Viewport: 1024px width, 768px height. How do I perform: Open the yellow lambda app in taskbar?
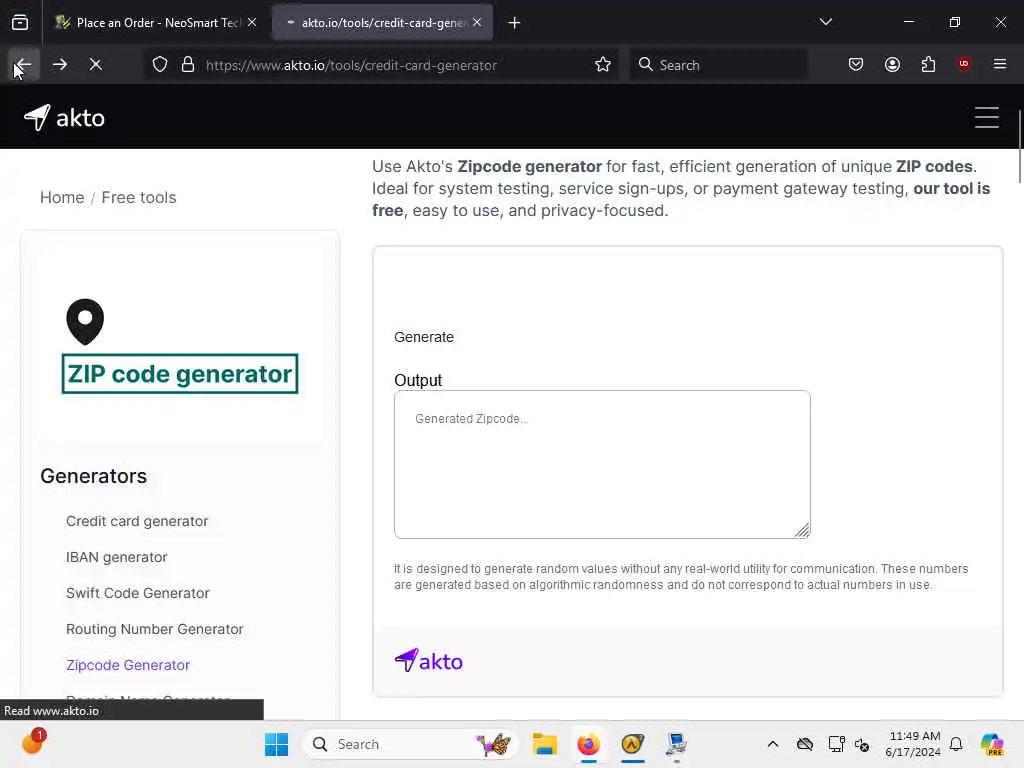point(632,744)
